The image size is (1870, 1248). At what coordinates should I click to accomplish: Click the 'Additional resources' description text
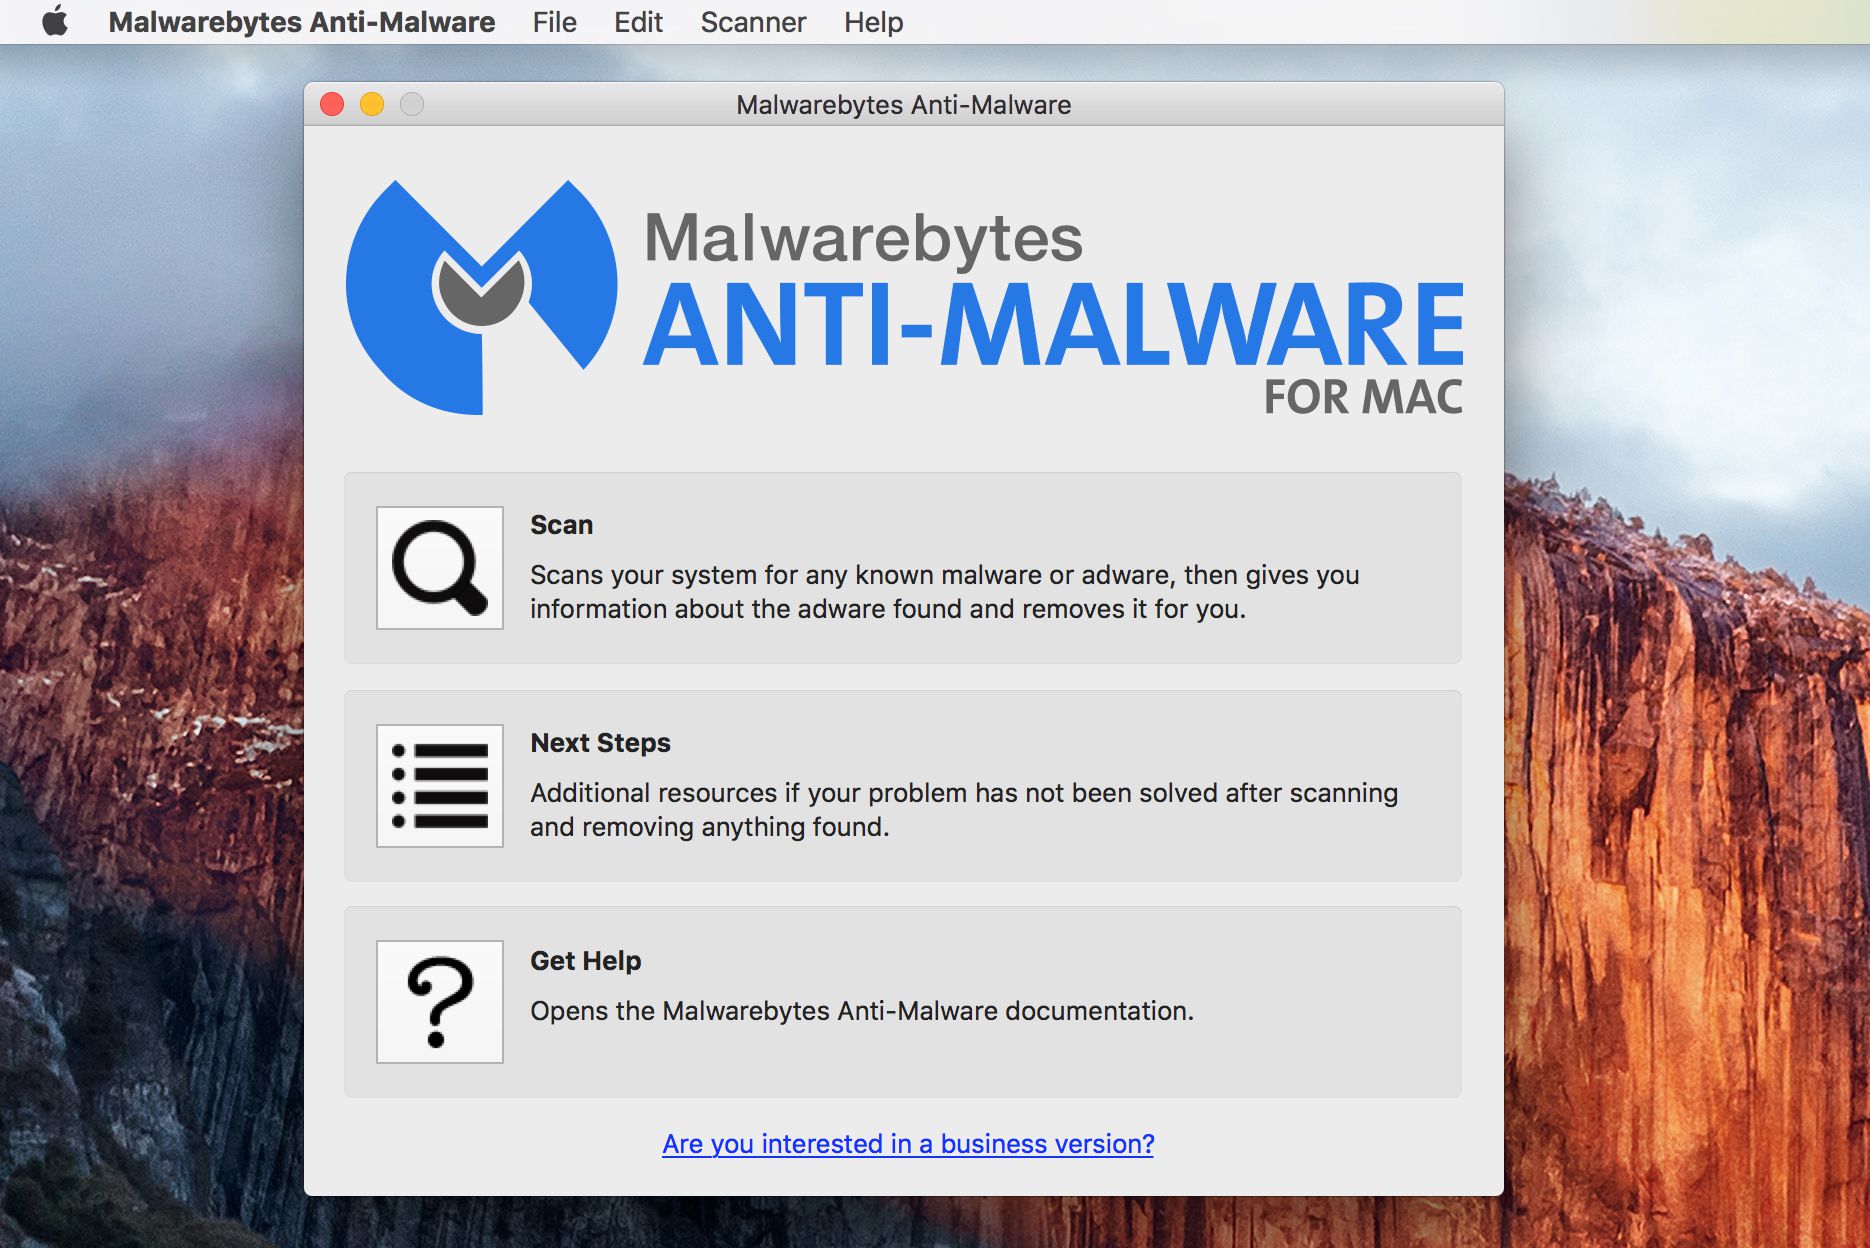964,810
